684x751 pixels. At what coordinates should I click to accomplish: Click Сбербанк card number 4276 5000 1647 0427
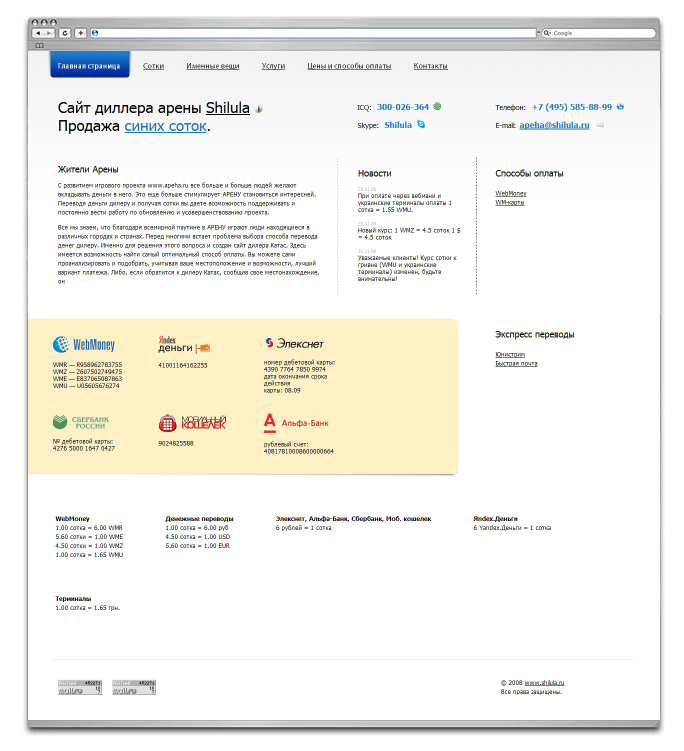click(84, 448)
